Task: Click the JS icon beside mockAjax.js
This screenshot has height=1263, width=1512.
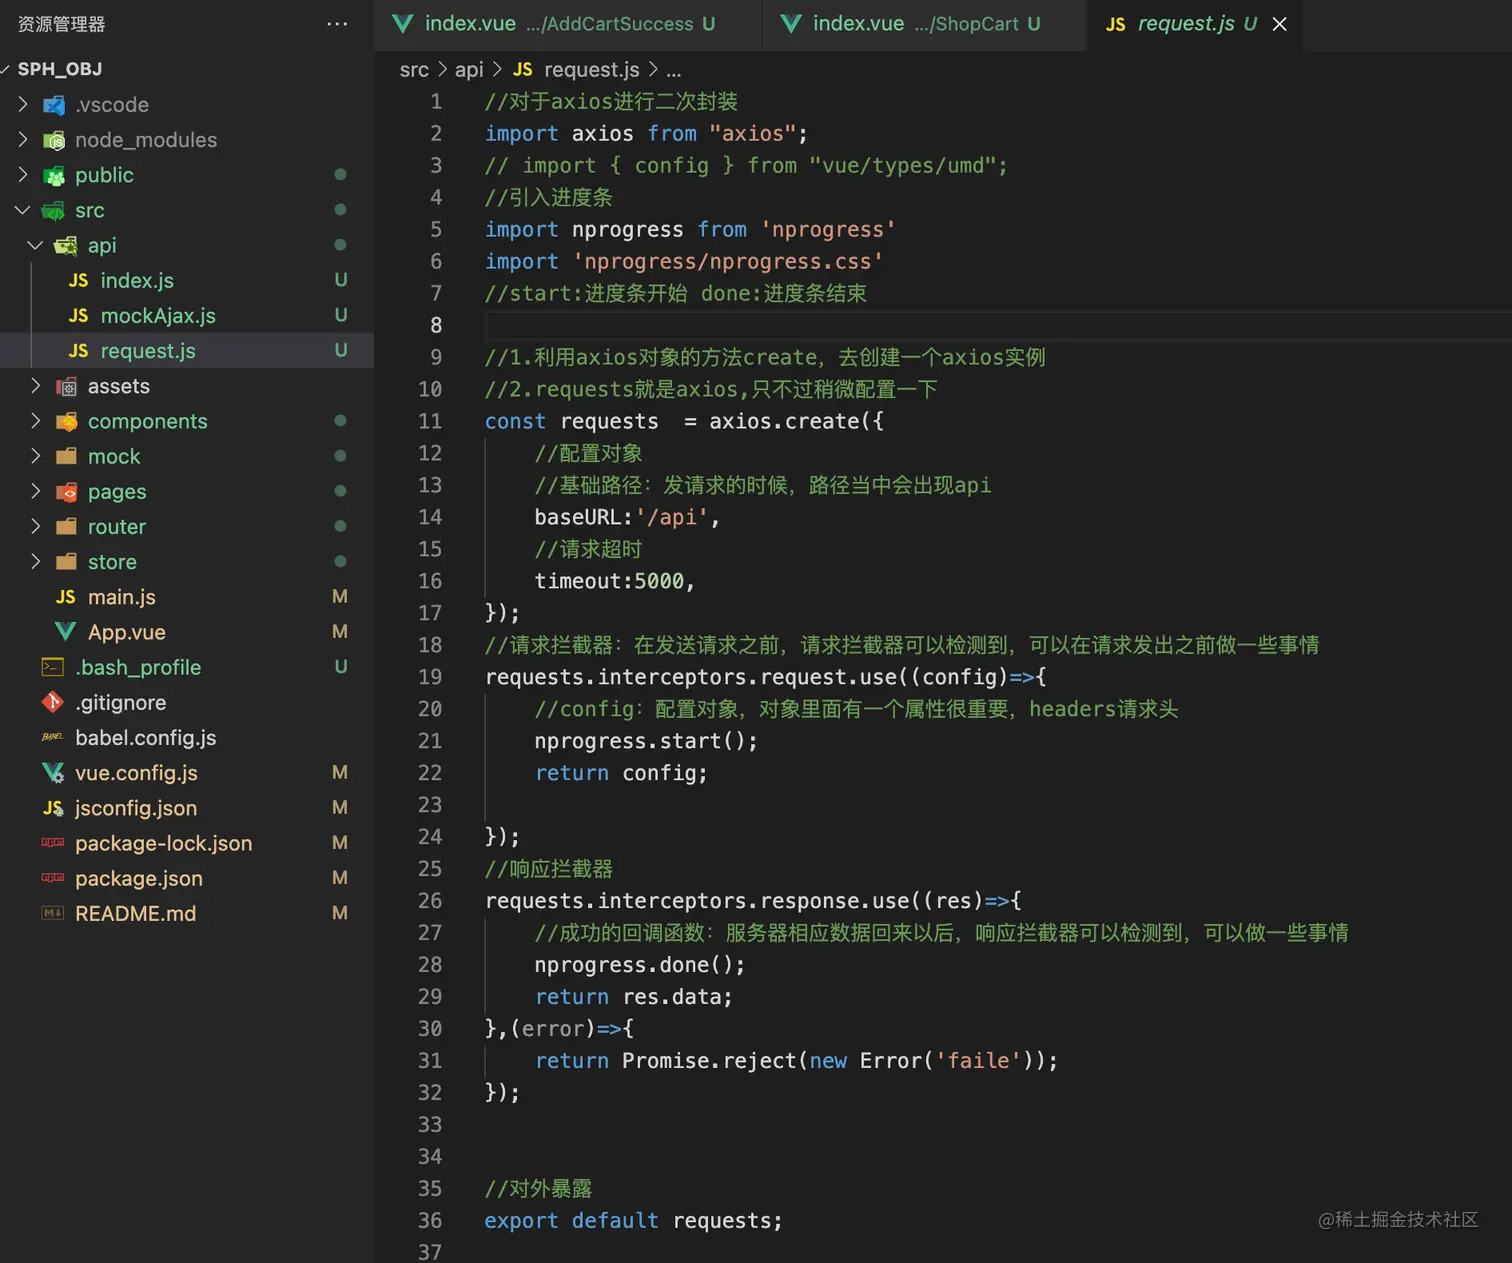Action: click(78, 316)
